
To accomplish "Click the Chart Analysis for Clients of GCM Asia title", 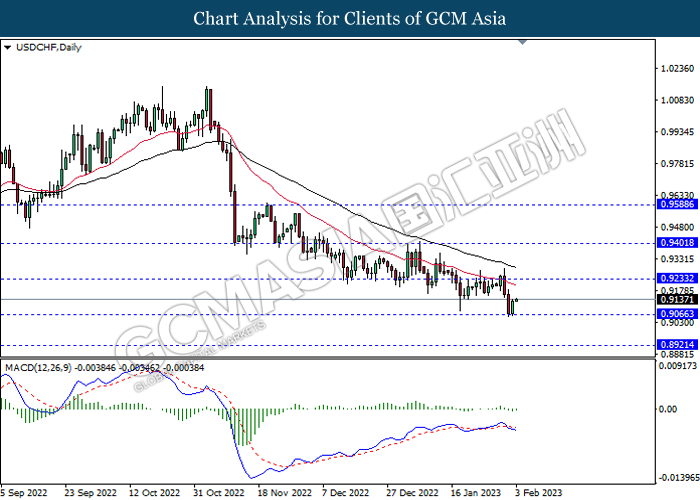I will click(350, 18).
